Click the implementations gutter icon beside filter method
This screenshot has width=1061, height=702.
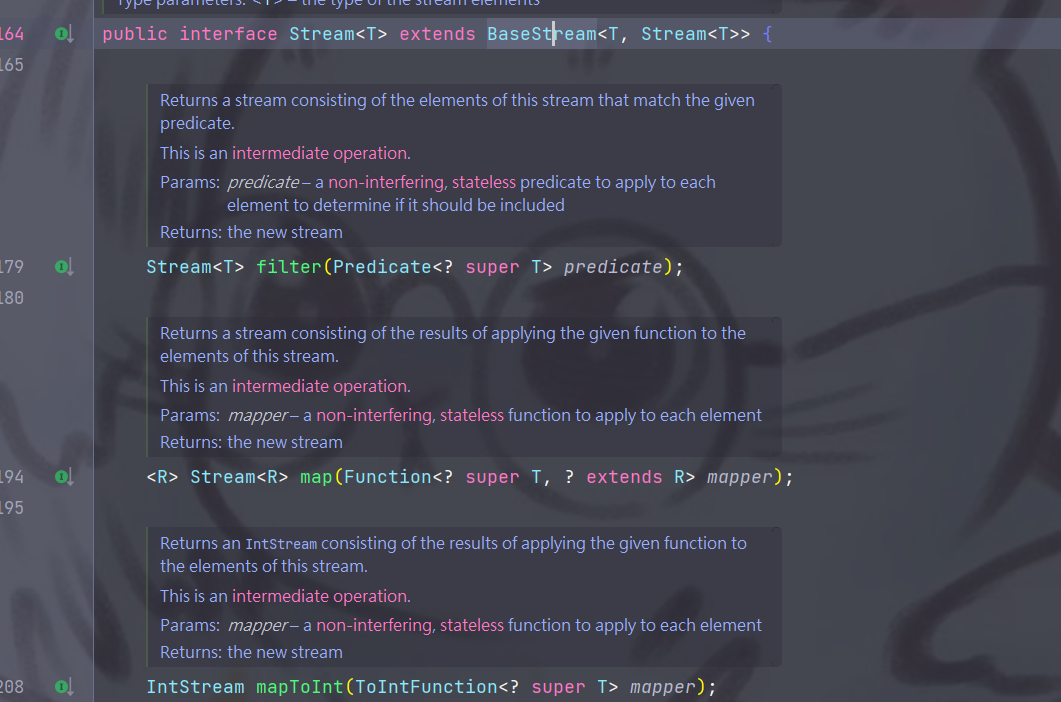tap(63, 266)
